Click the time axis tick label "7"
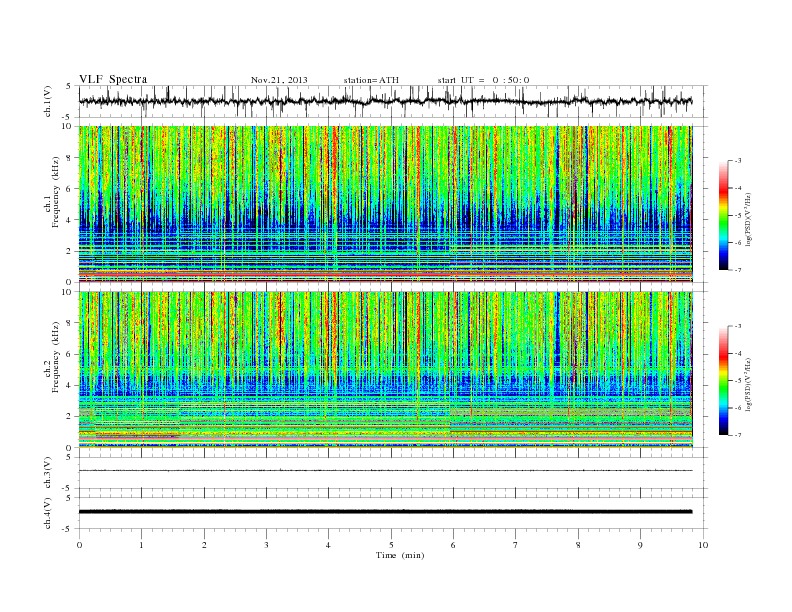The height and width of the screenshot is (612, 792). (x=516, y=545)
